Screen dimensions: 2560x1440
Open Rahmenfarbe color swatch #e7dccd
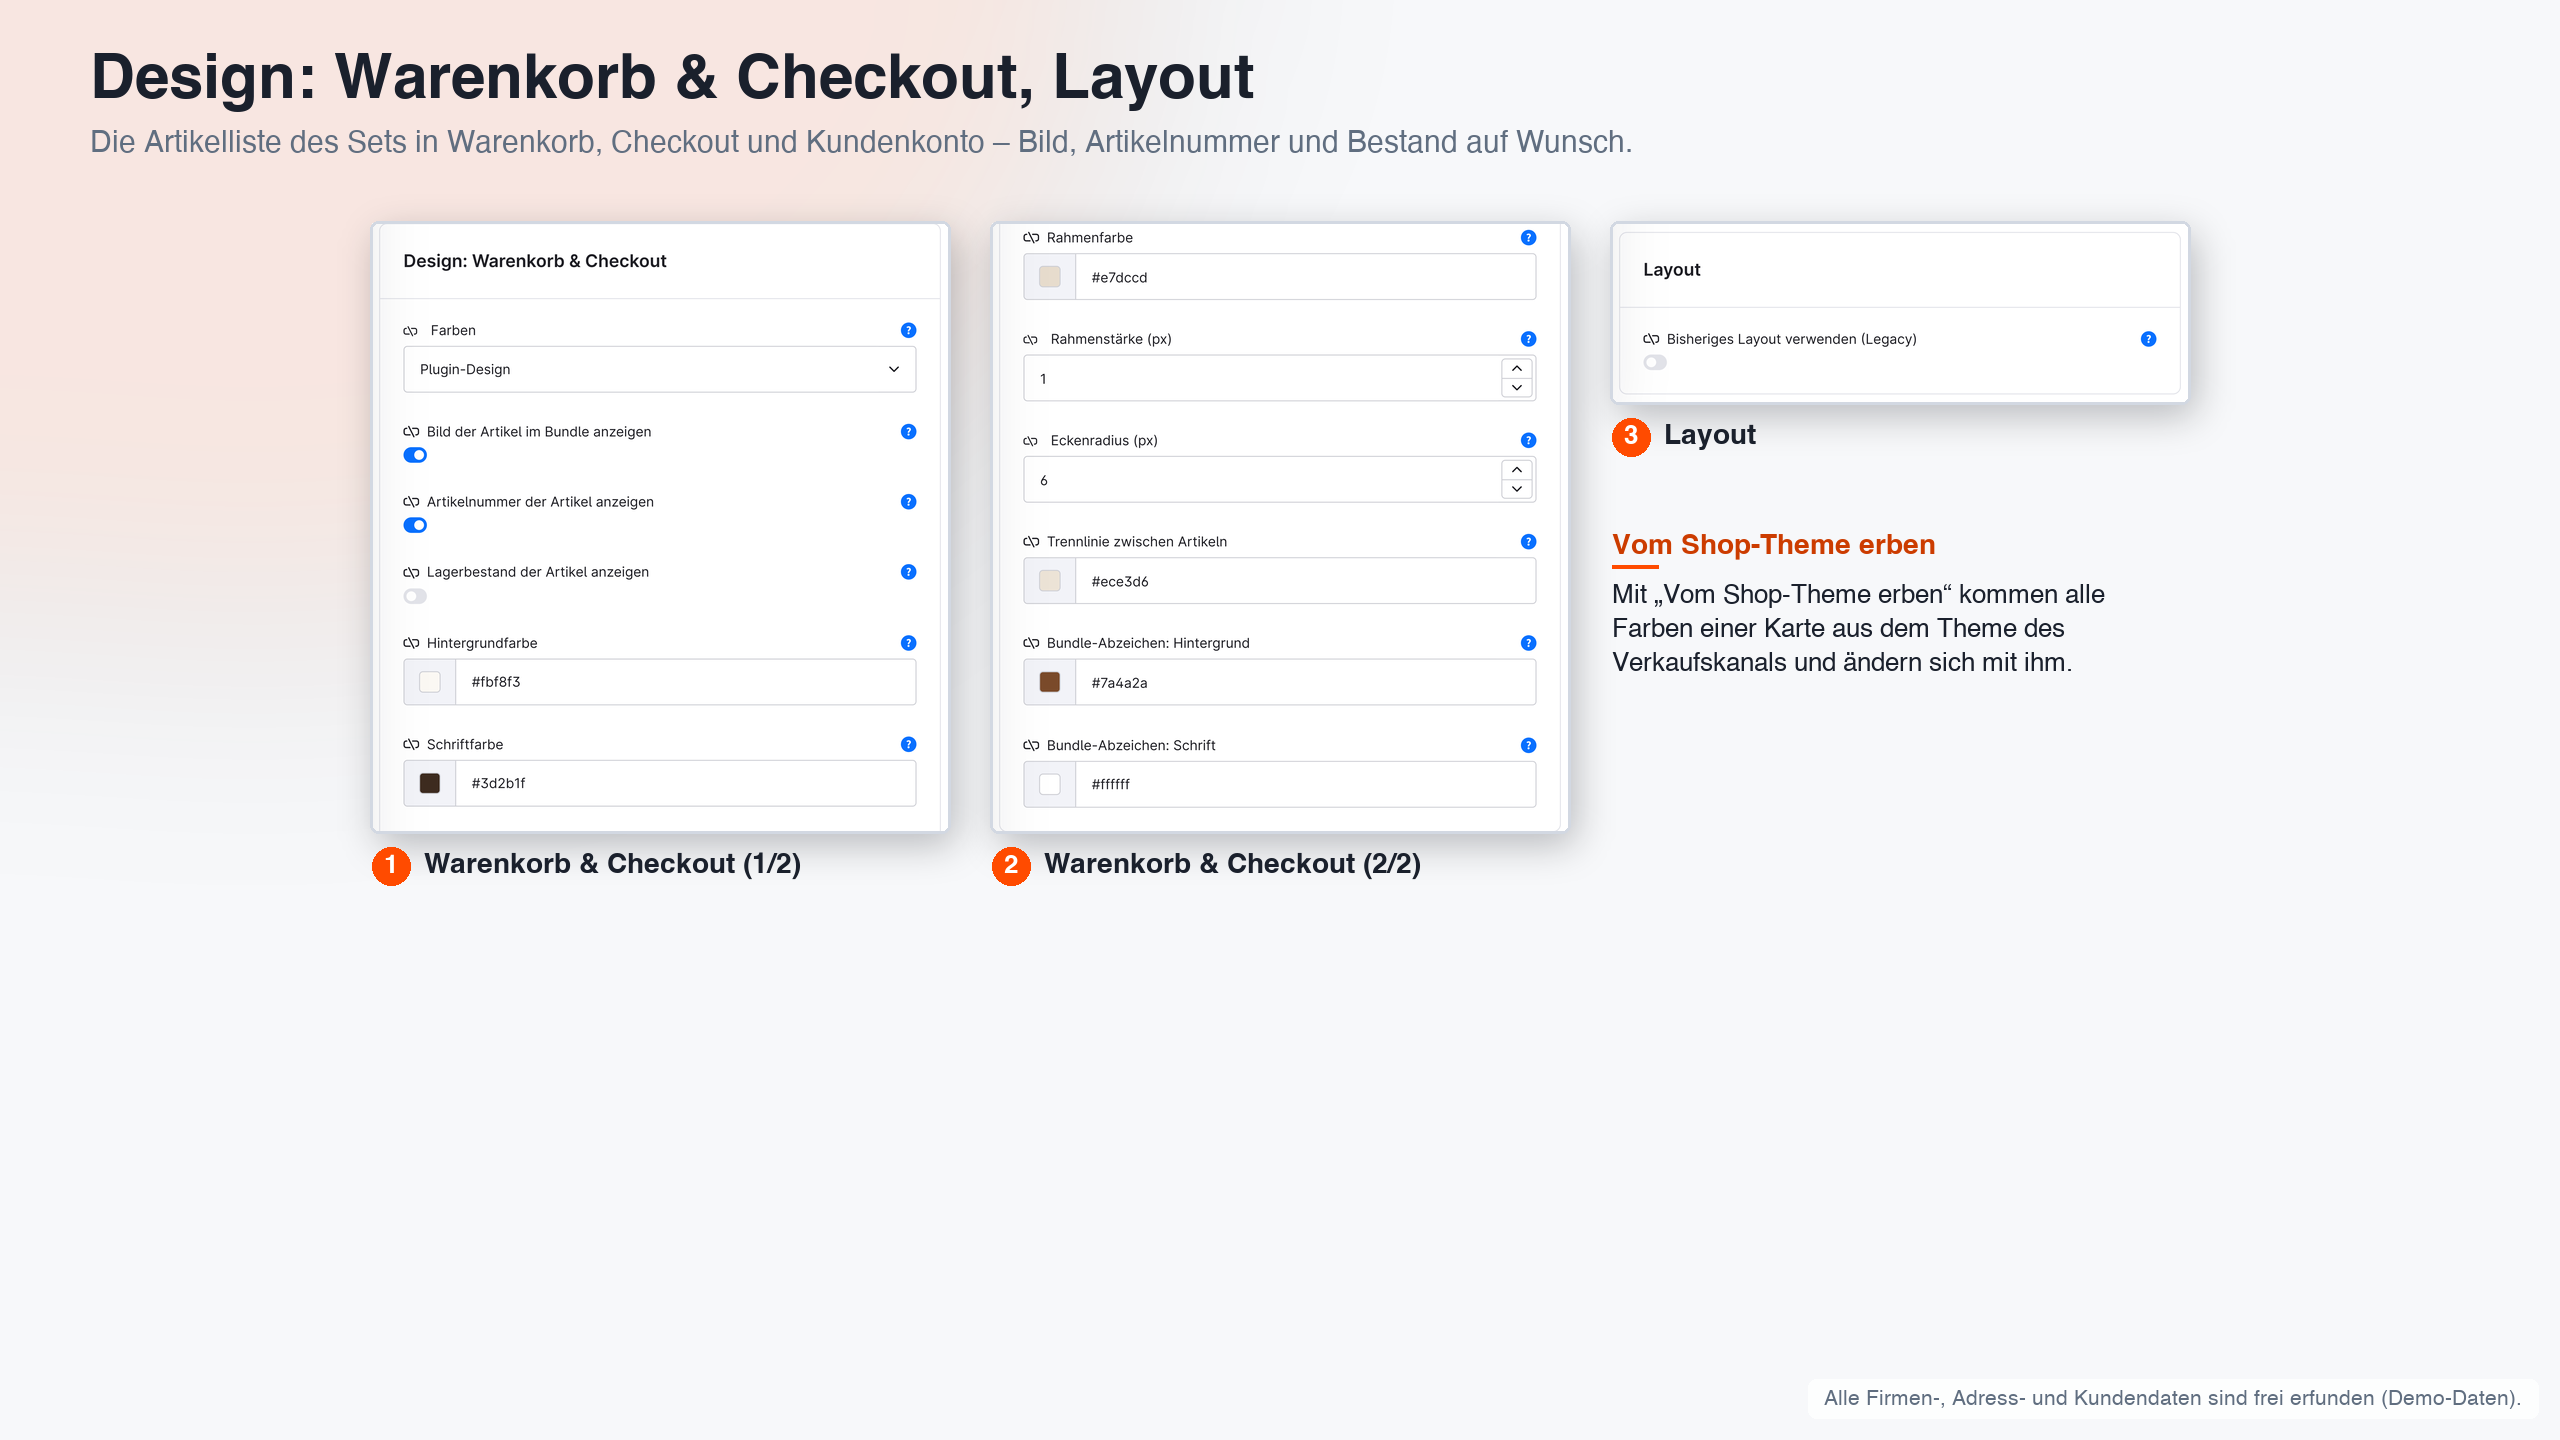tap(1050, 277)
